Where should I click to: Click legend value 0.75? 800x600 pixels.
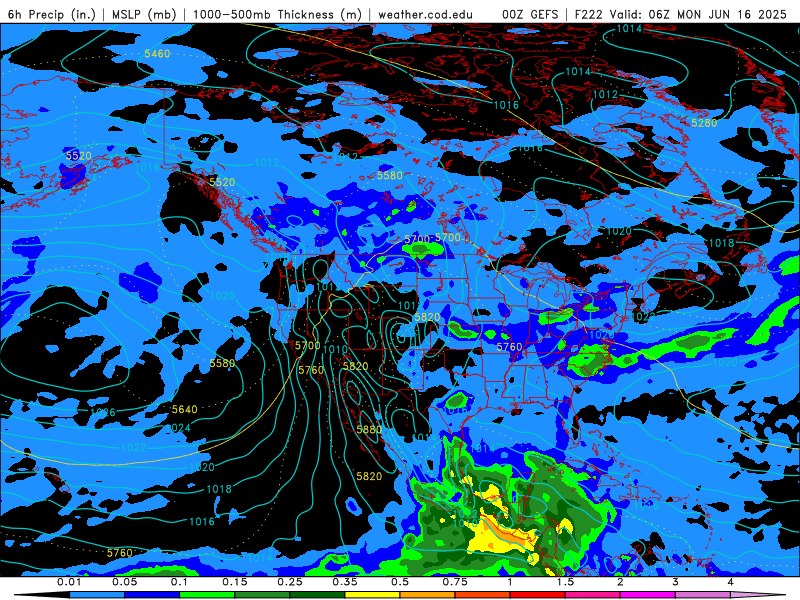coord(455,582)
